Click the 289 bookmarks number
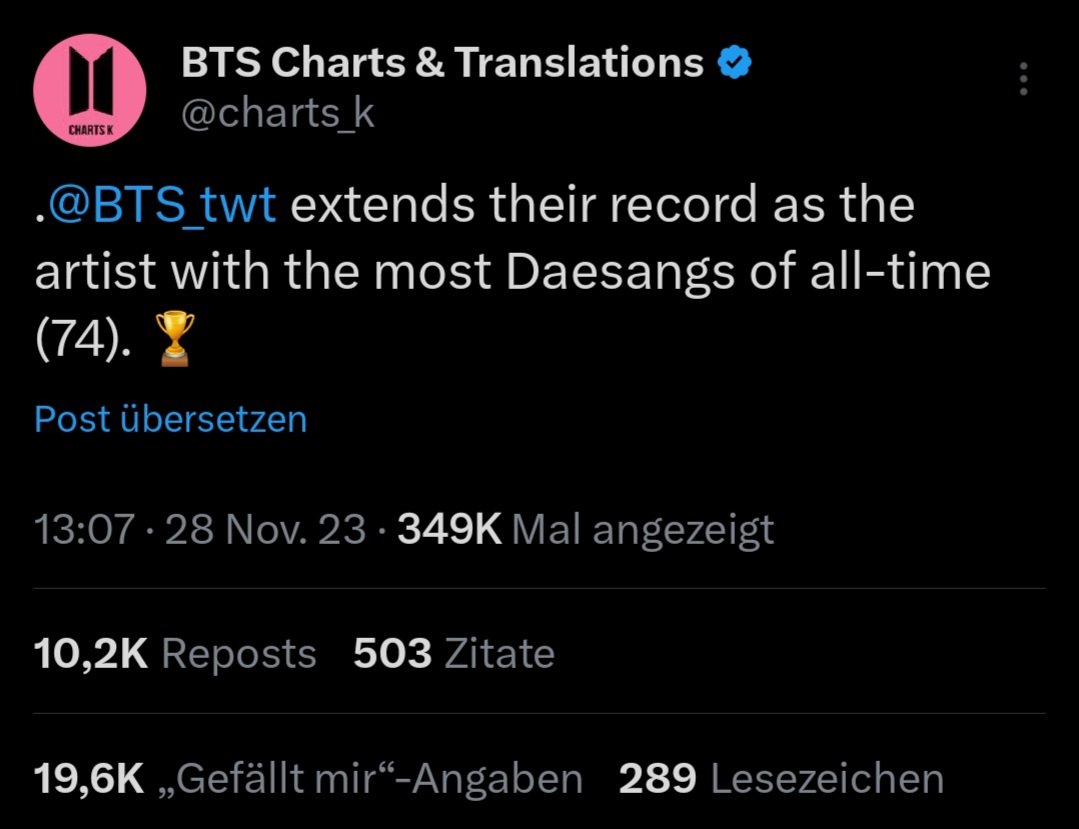The image size is (1079, 829). point(657,779)
